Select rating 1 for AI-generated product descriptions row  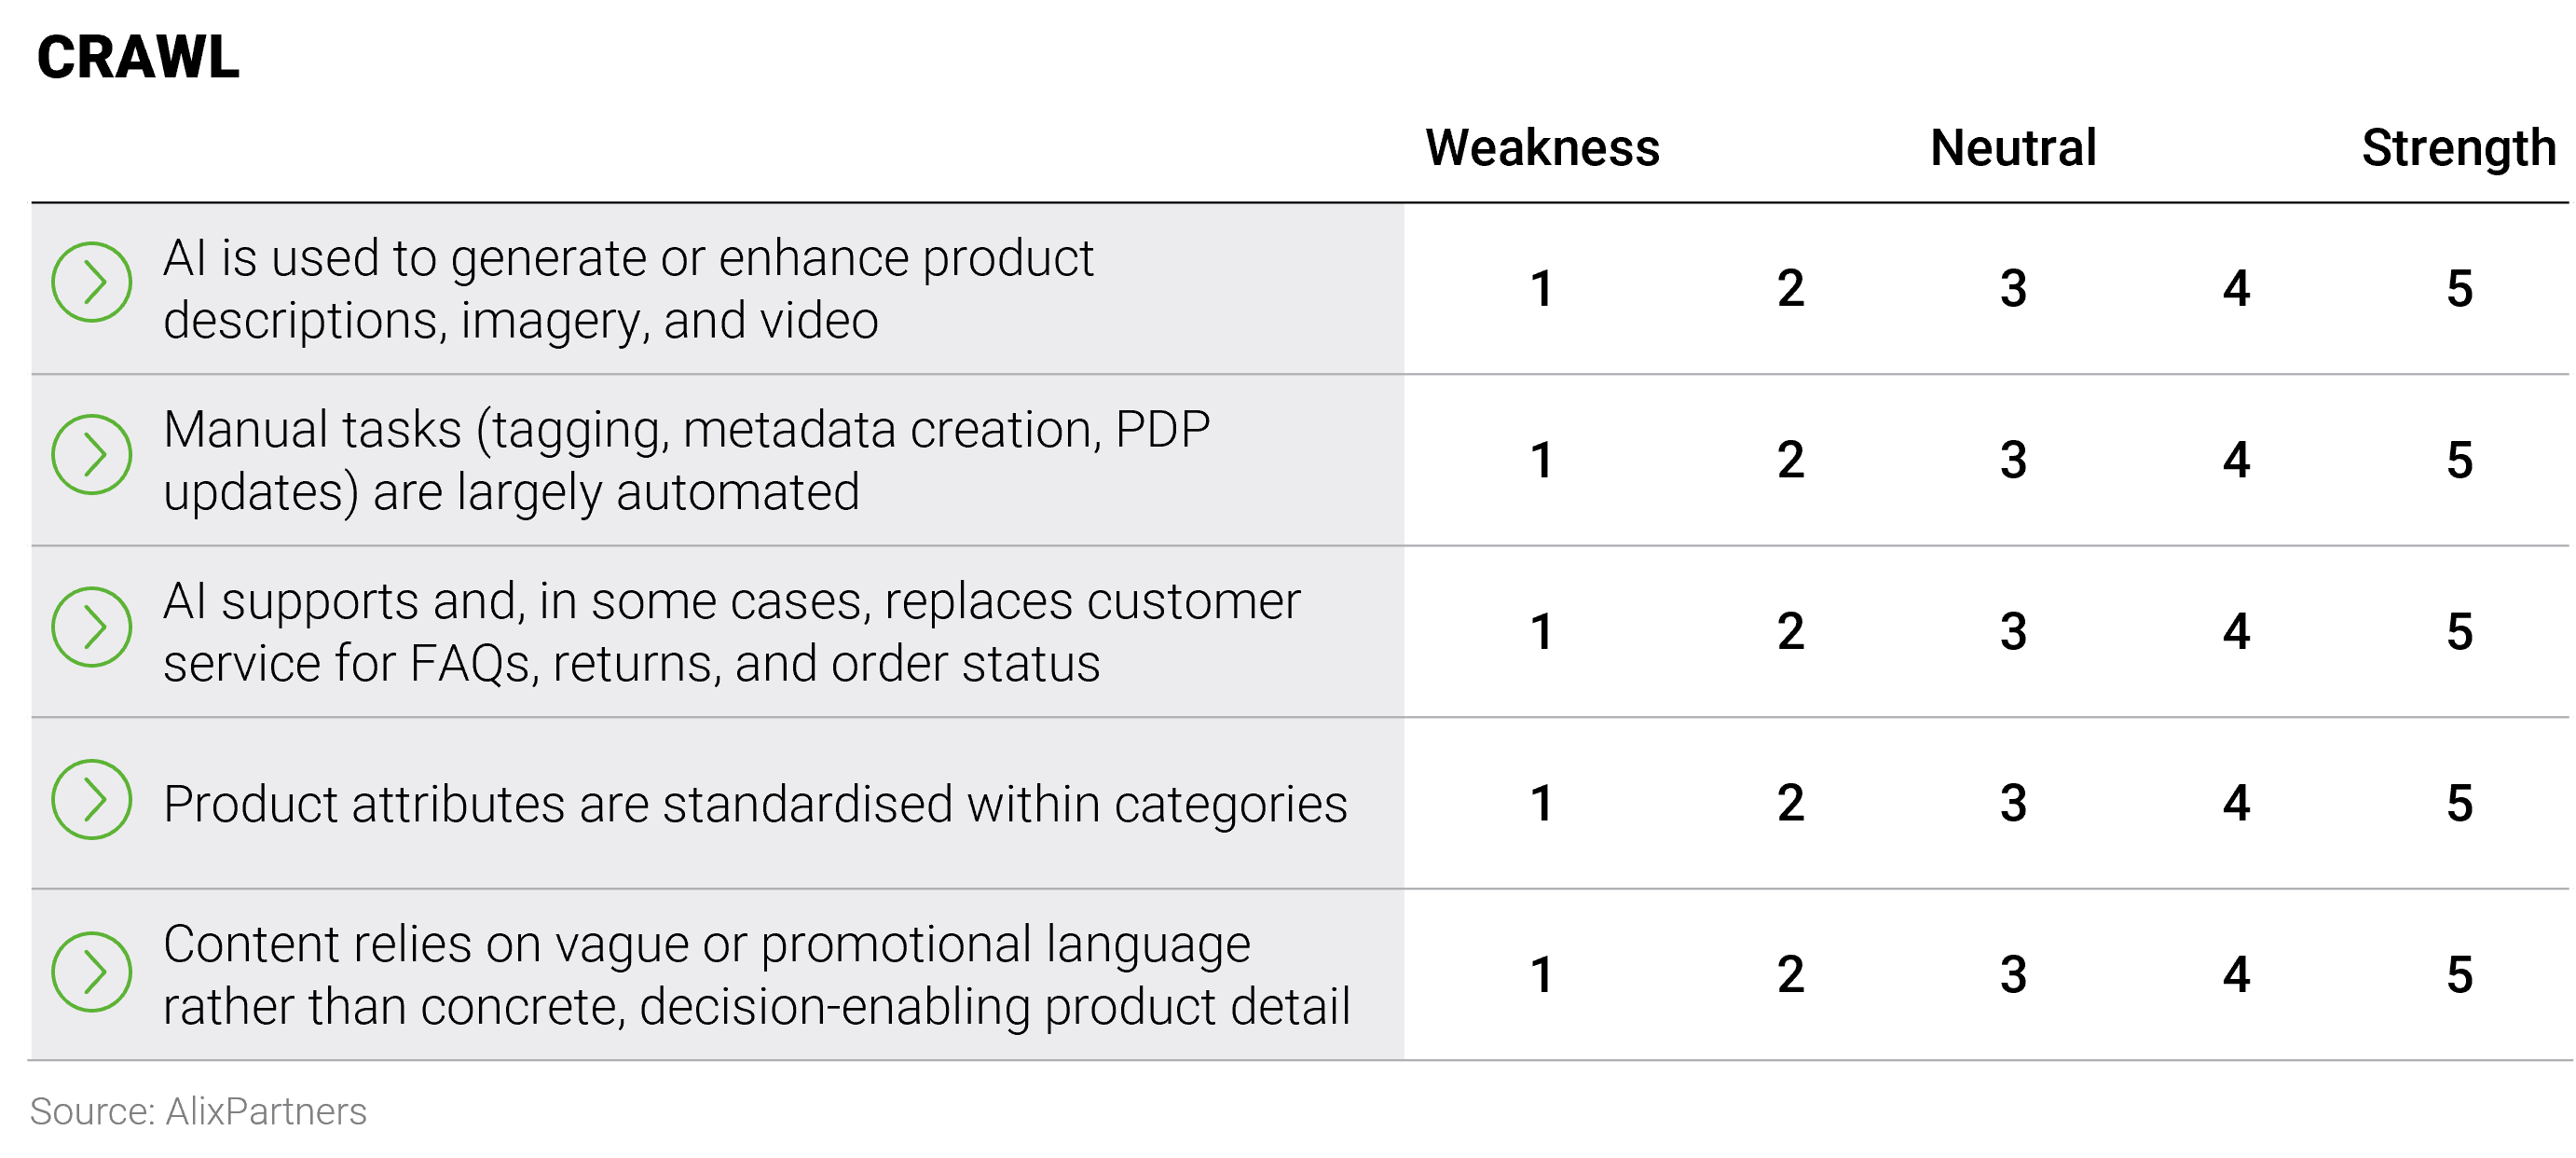click(x=1541, y=289)
